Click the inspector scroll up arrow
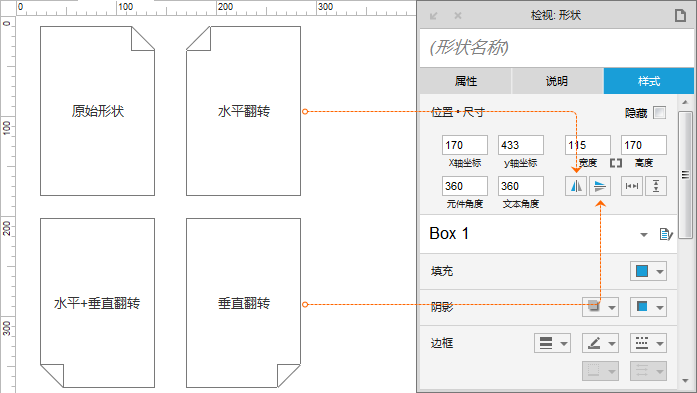The image size is (697, 393). point(685,102)
